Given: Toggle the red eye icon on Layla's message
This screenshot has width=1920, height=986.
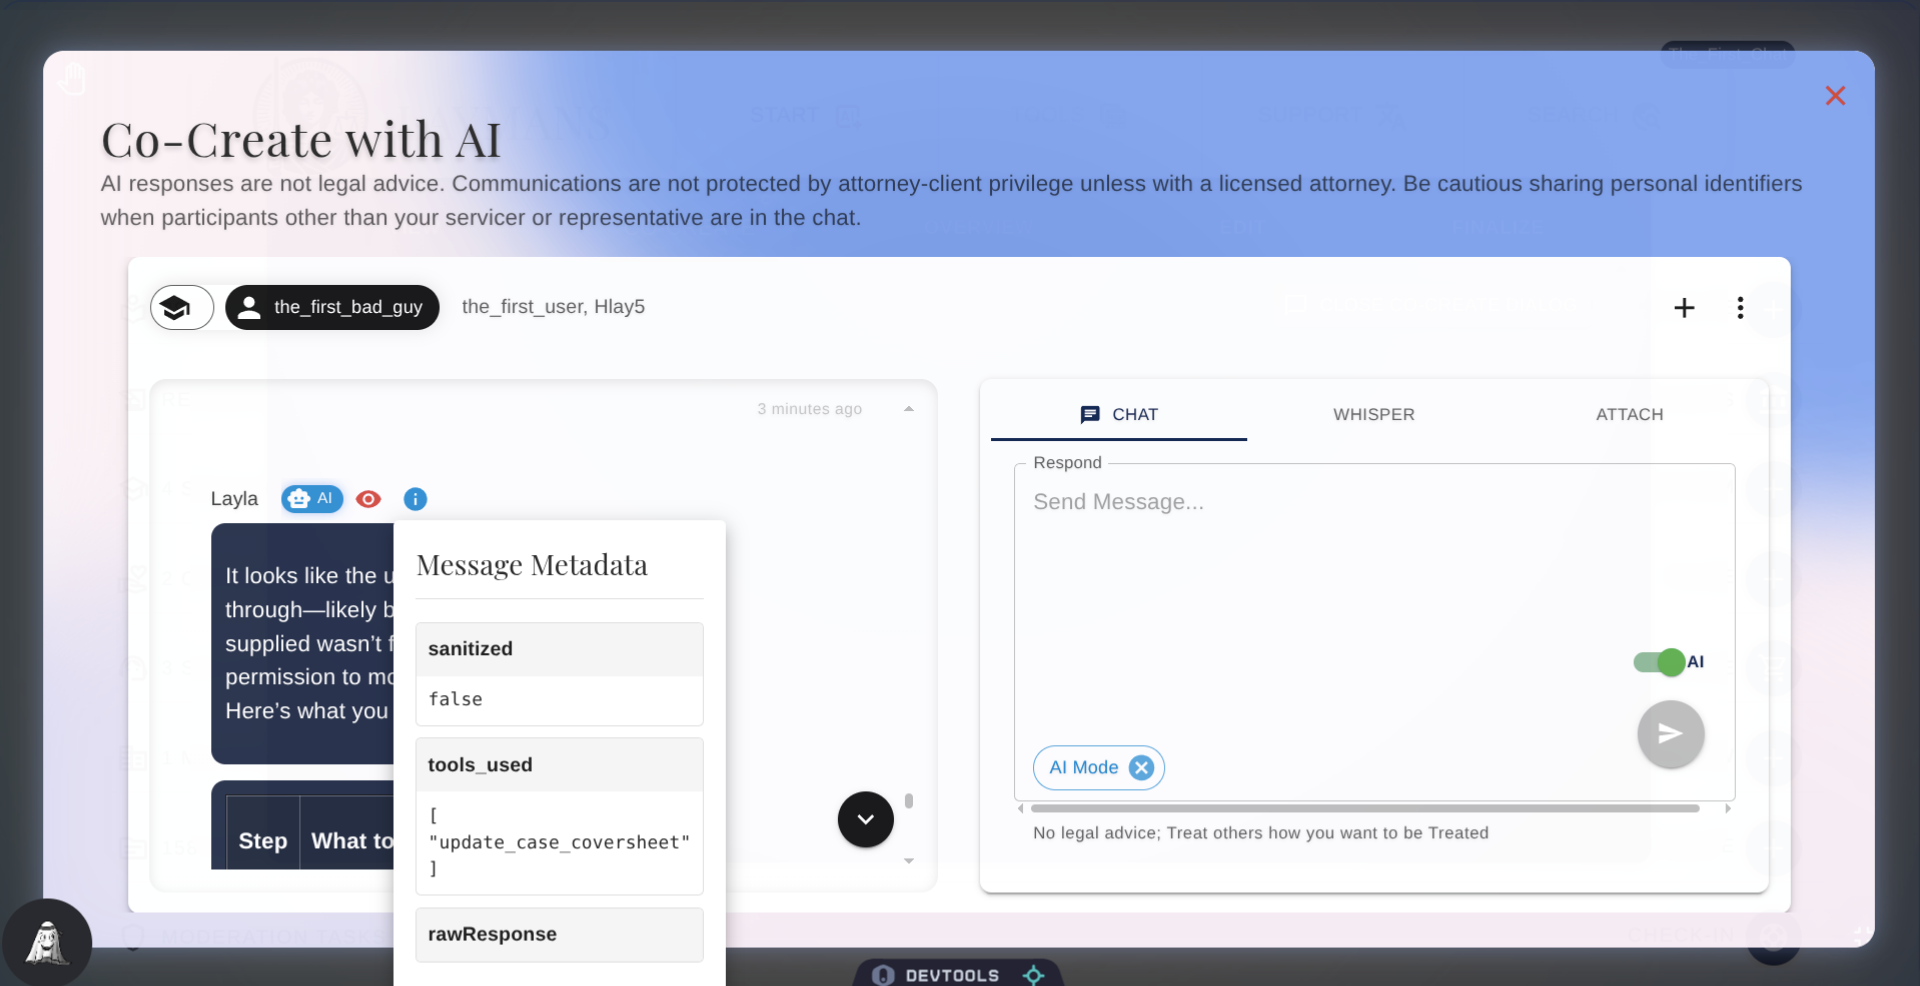Looking at the screenshot, I should pyautogui.click(x=367, y=499).
